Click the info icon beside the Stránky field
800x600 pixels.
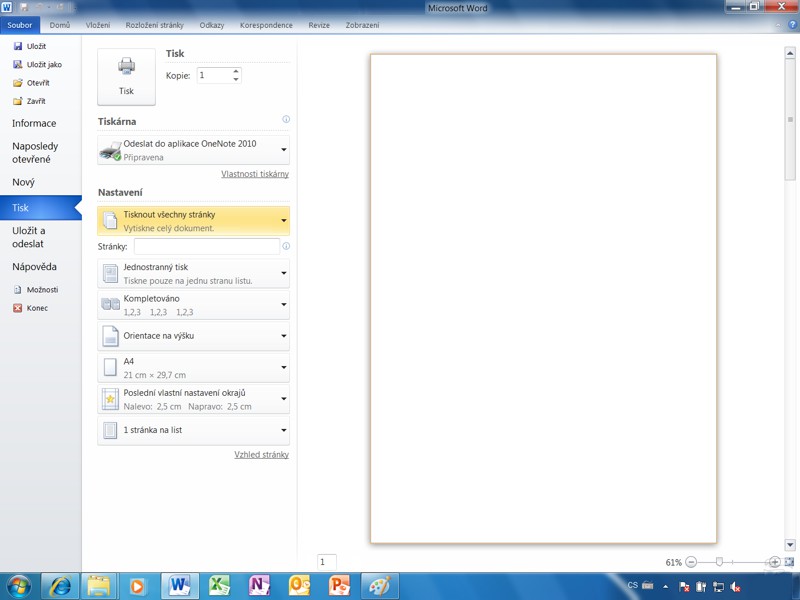(286, 246)
